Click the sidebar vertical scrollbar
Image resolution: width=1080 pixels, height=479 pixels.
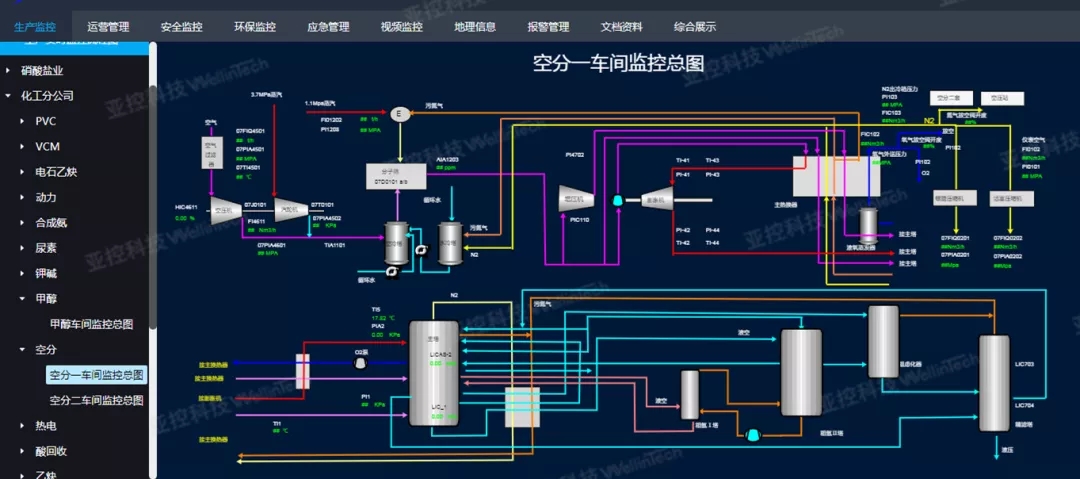coord(153,207)
